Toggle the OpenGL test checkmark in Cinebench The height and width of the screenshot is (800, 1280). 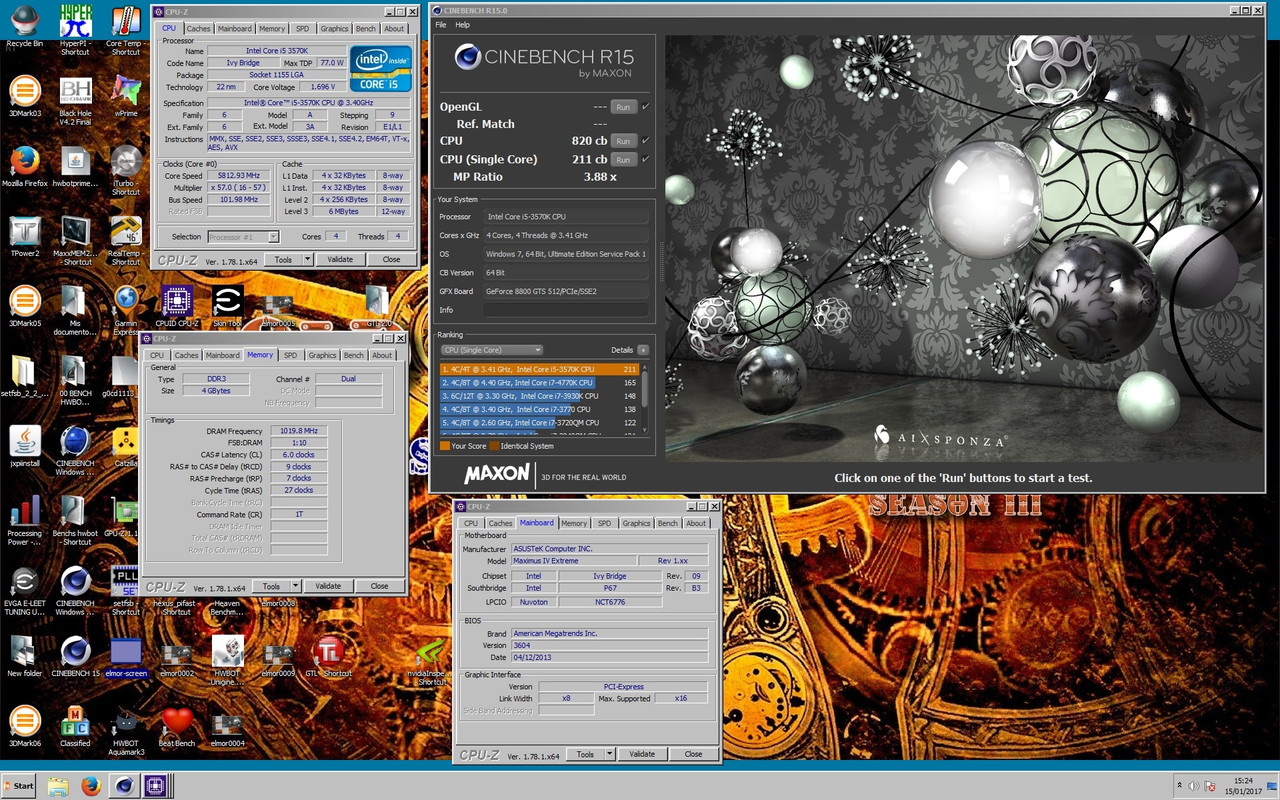point(645,106)
